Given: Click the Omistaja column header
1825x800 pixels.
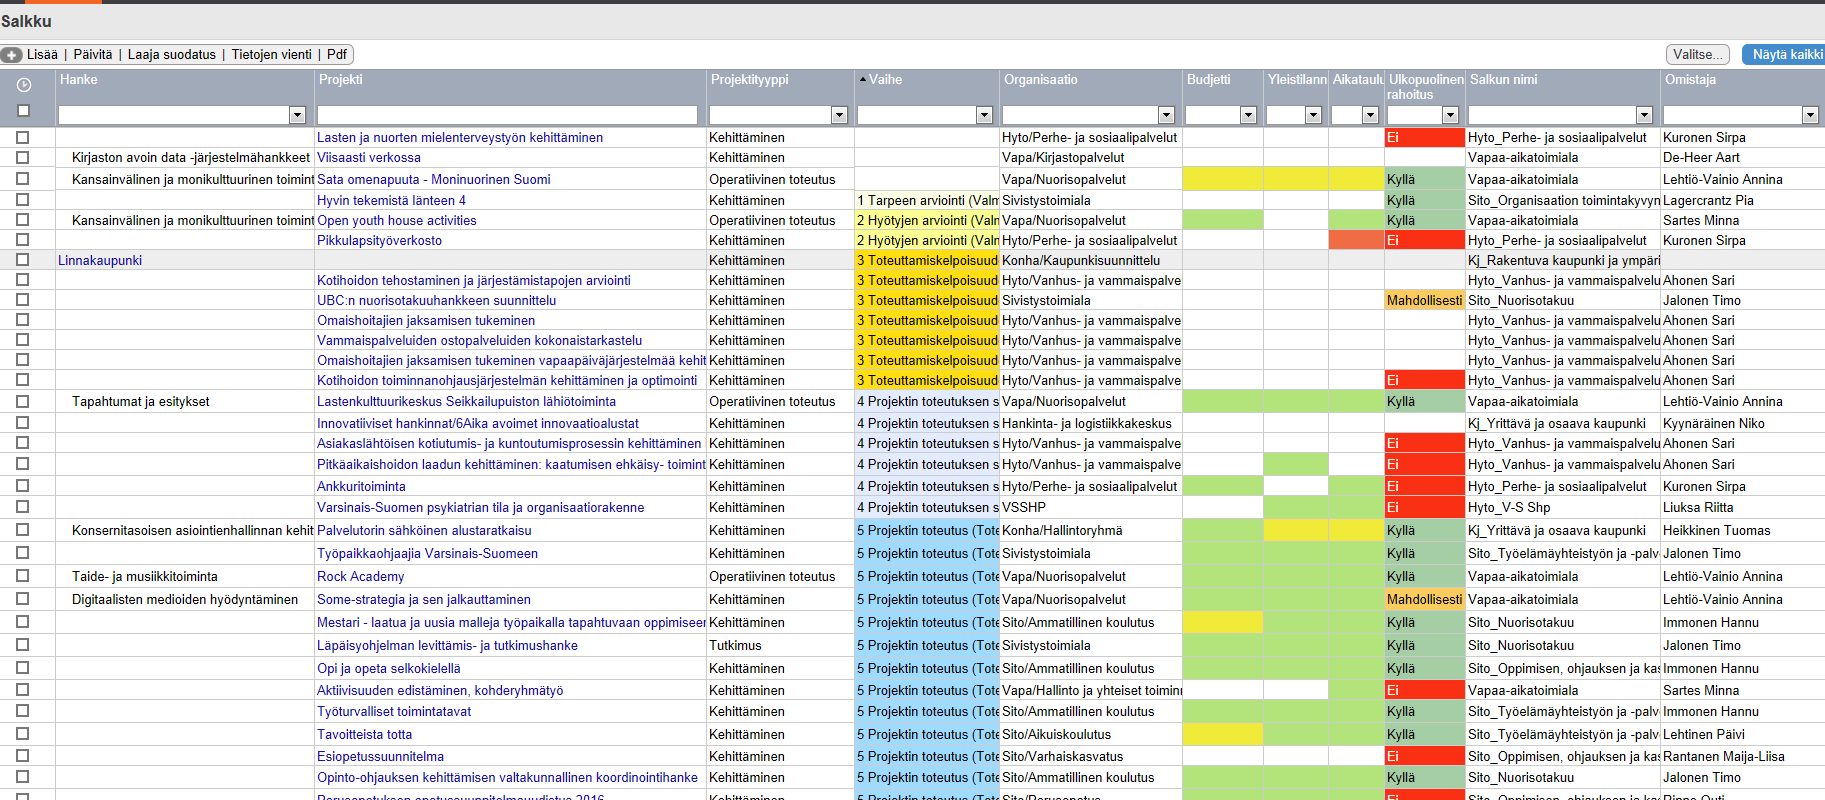Looking at the screenshot, I should (1690, 80).
